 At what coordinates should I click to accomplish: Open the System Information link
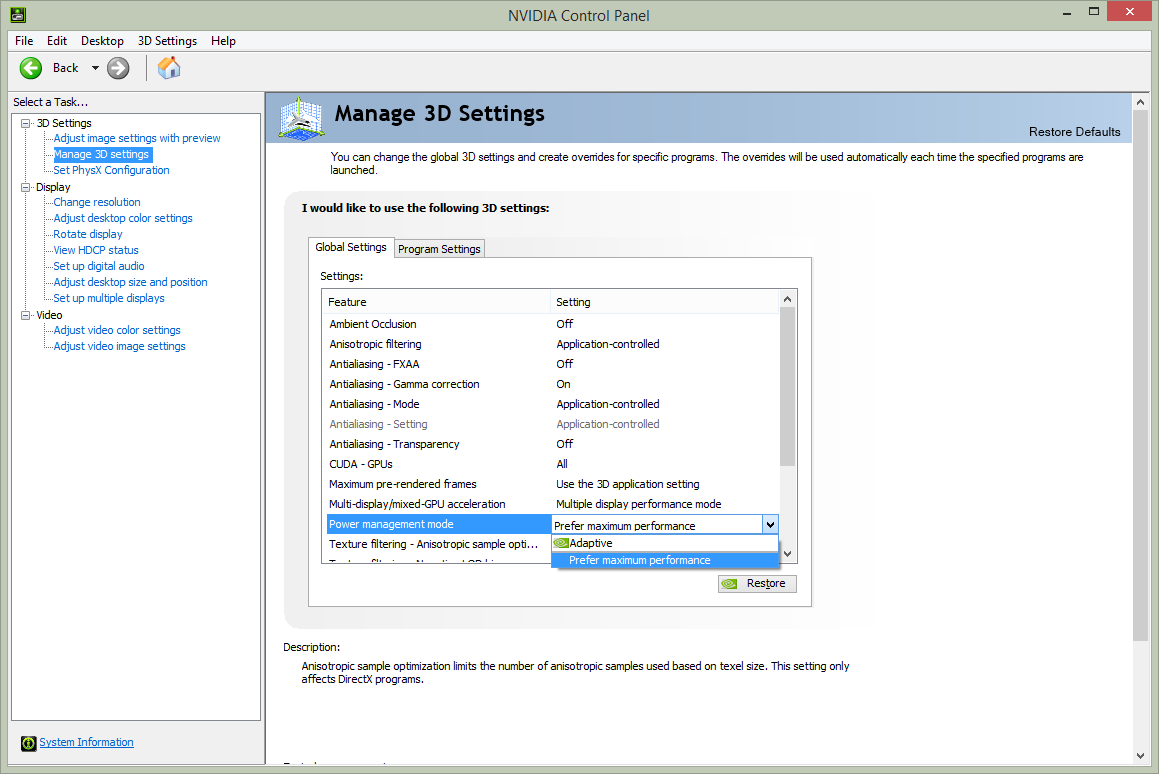coord(86,742)
